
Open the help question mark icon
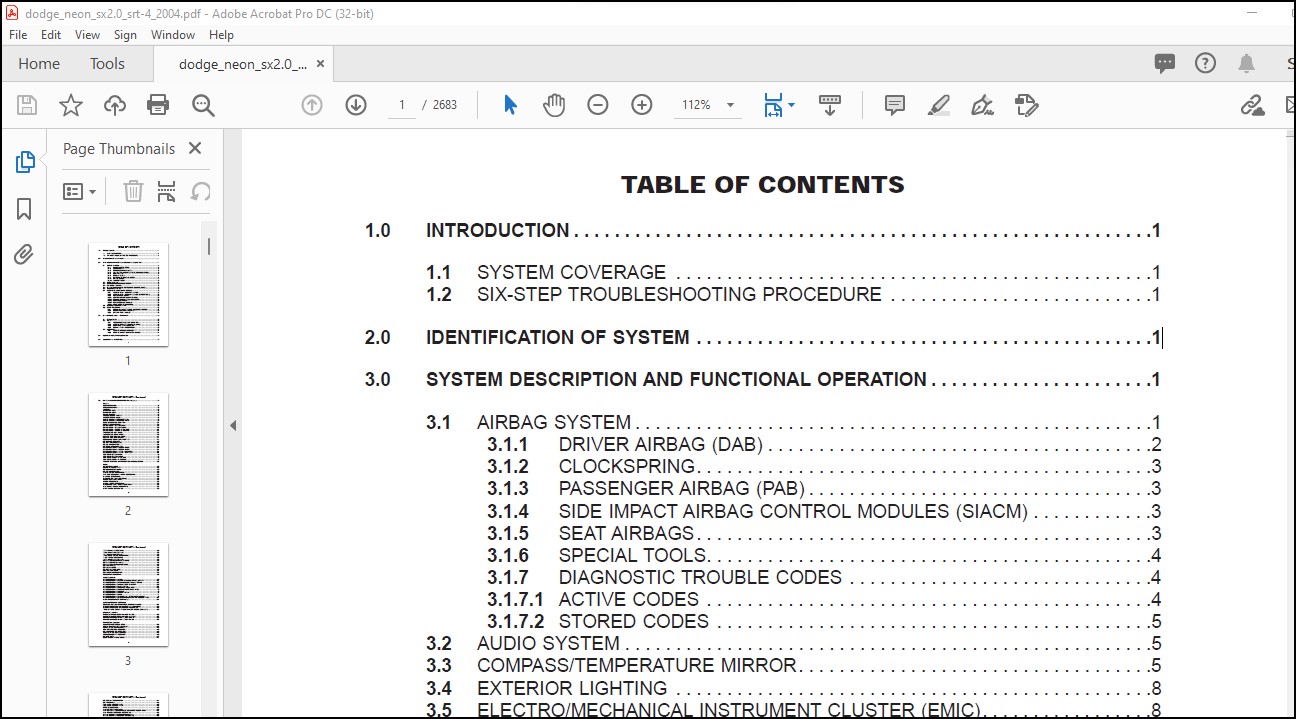coord(1206,63)
